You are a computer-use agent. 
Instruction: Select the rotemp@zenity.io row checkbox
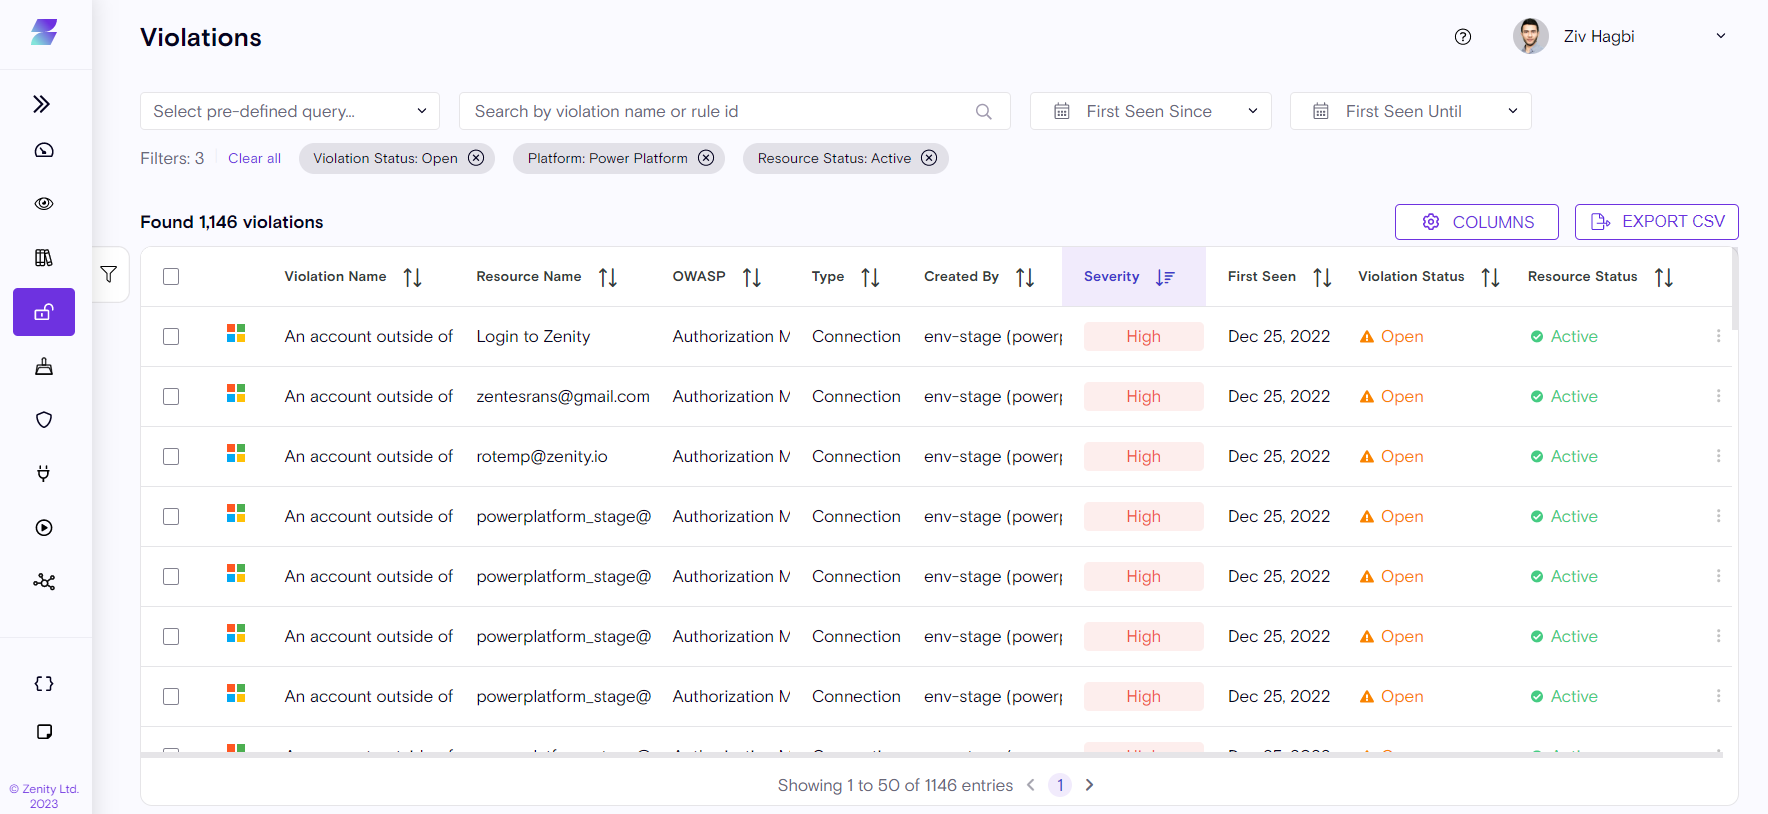[x=171, y=457]
